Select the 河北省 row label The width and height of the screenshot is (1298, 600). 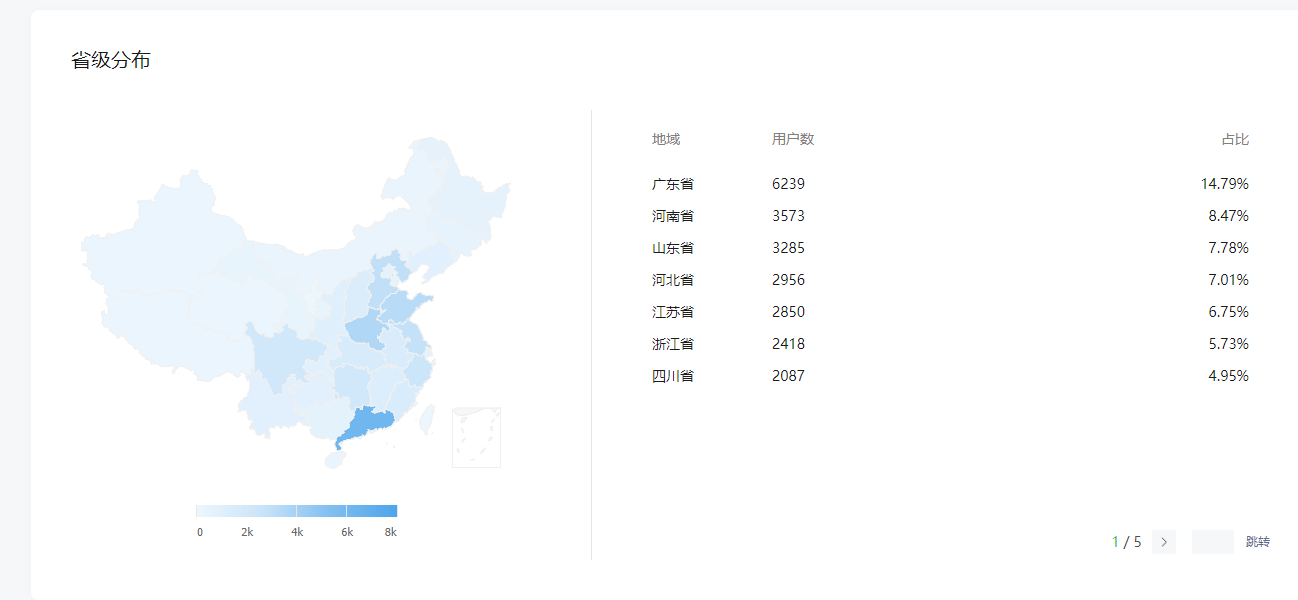pyautogui.click(x=673, y=280)
